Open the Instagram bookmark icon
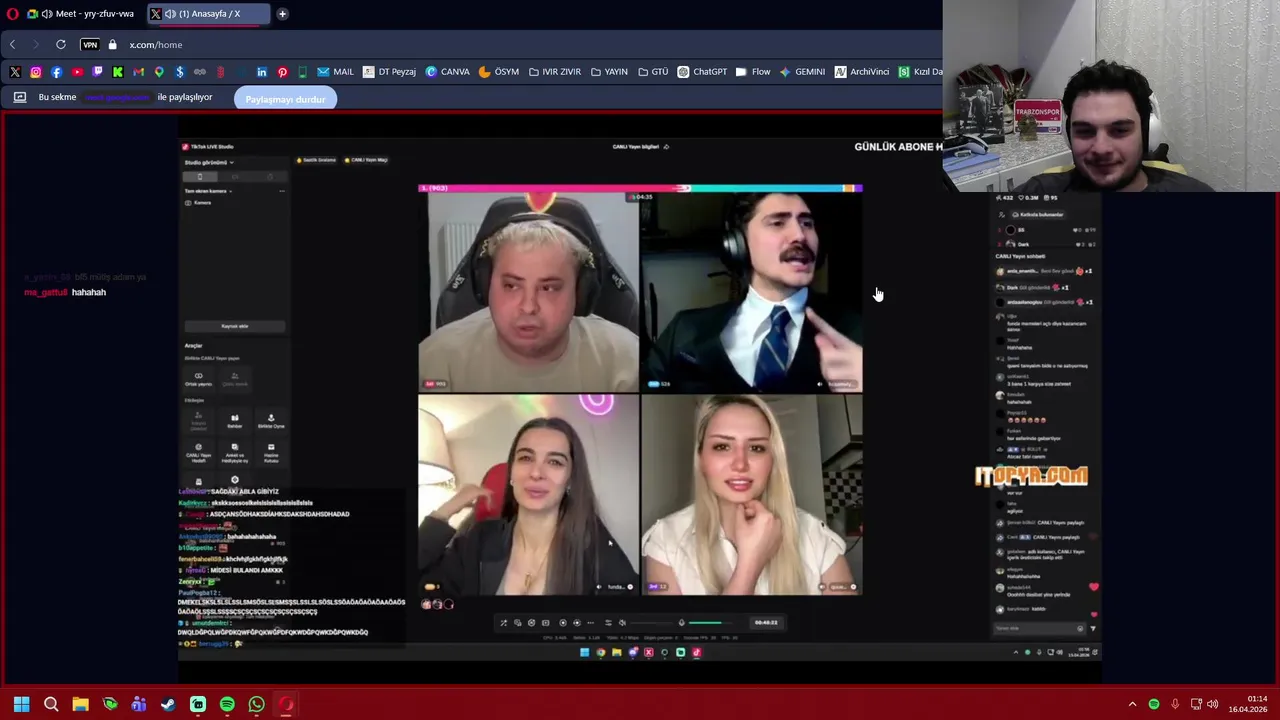 click(x=36, y=72)
